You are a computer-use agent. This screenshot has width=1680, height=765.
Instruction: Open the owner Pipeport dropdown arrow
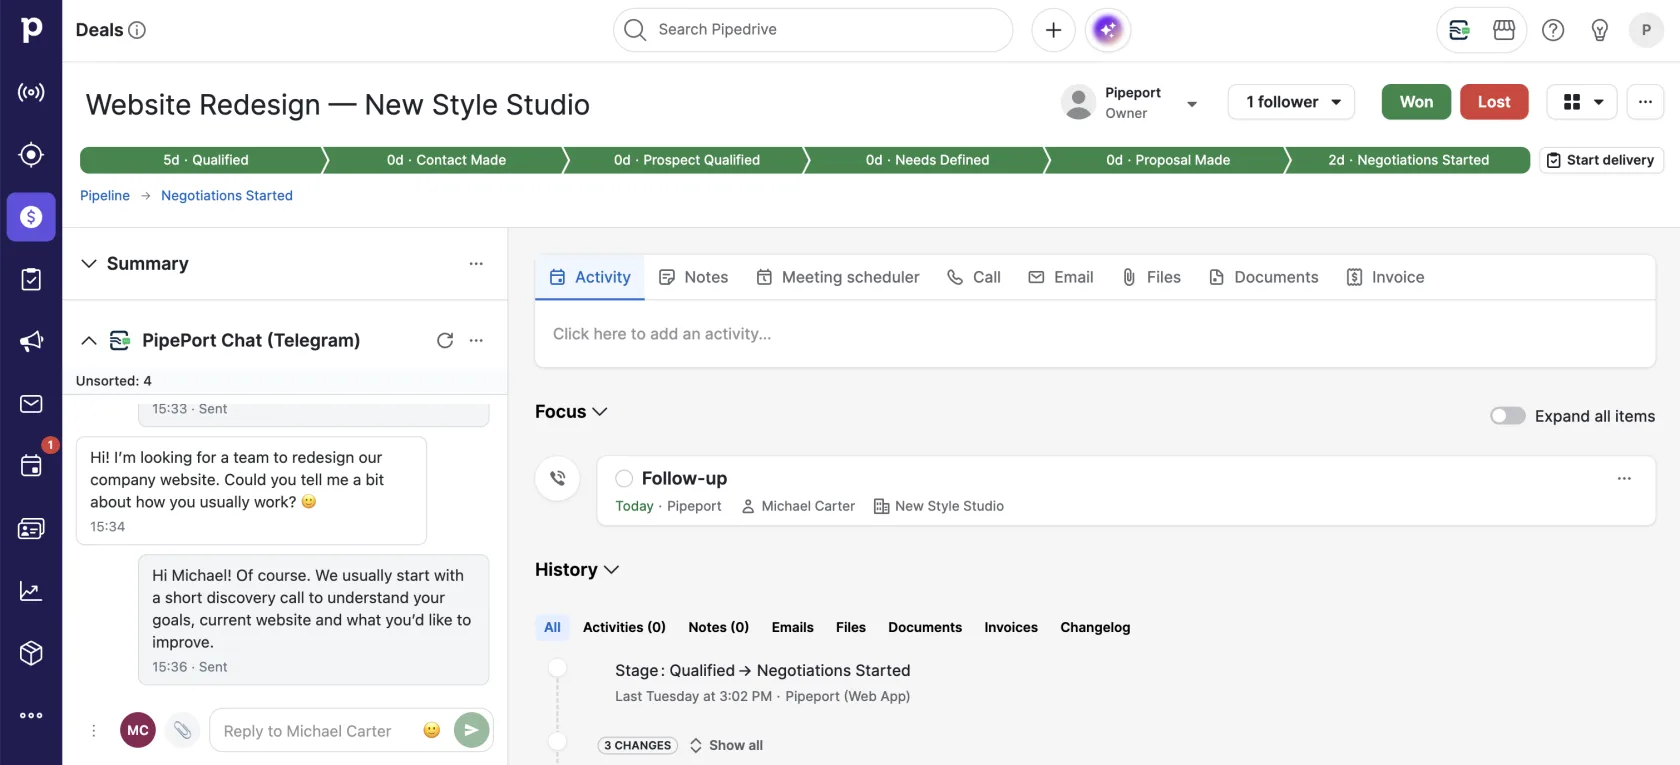[x=1192, y=104]
